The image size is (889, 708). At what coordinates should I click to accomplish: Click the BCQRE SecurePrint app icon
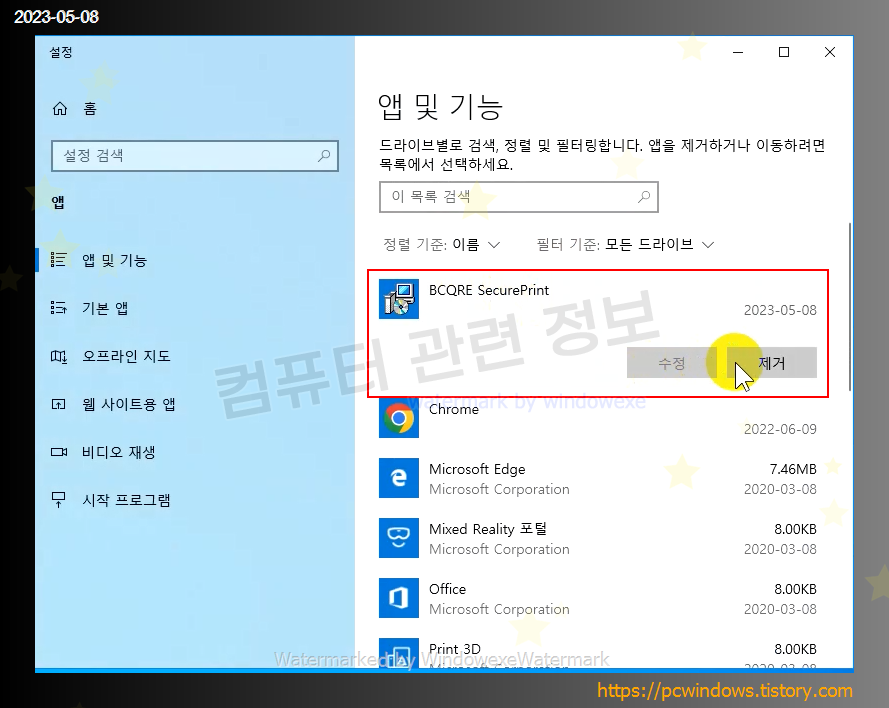(399, 299)
